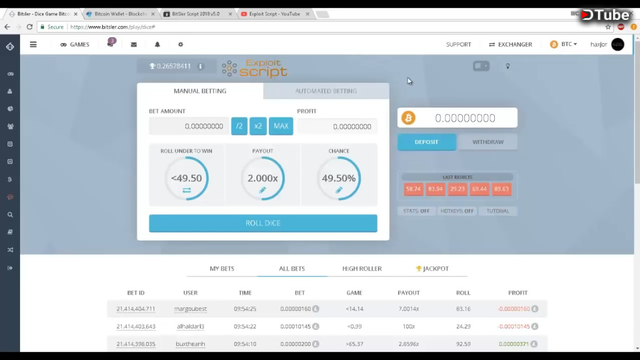Viewport: 640px width, 360px height.
Task: Click the browser reload button
Action: (x=29, y=27)
